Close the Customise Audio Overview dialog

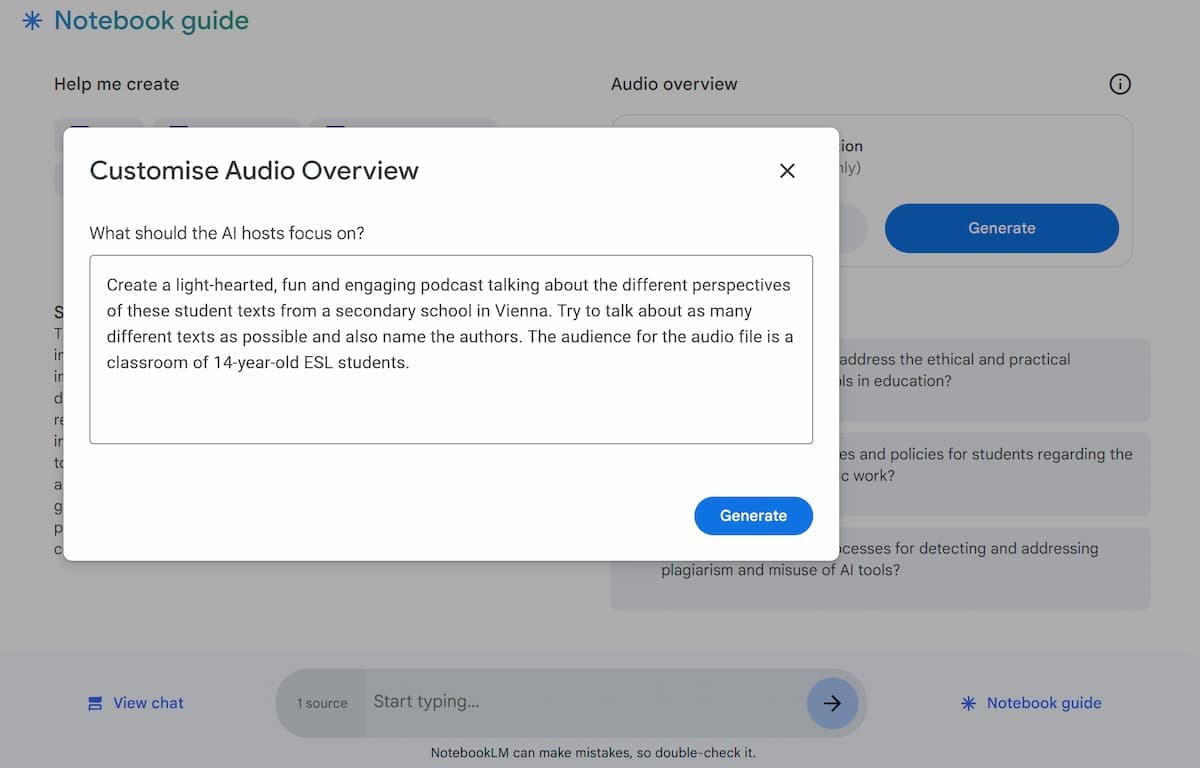click(x=787, y=171)
